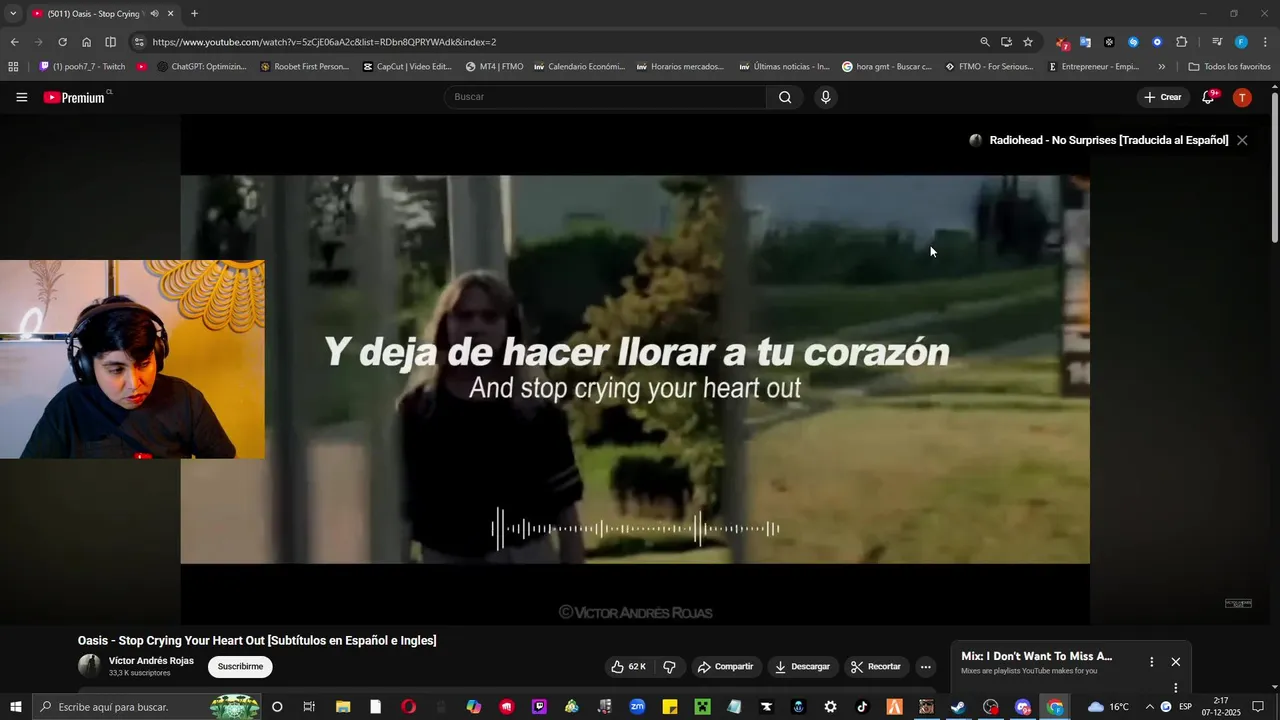The height and width of the screenshot is (720, 1280).
Task: Open Task View on the taskbar
Action: coord(309,707)
